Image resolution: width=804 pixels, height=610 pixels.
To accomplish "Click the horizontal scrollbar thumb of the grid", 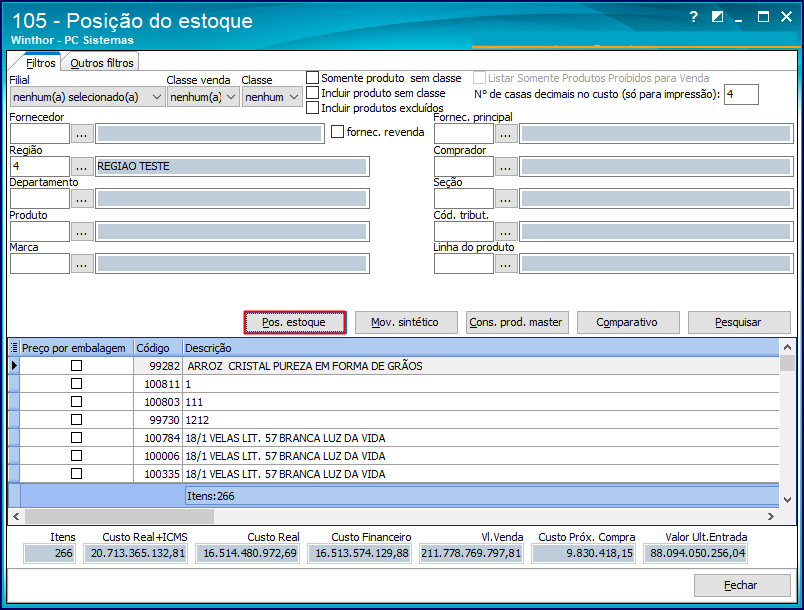I will coord(119,516).
